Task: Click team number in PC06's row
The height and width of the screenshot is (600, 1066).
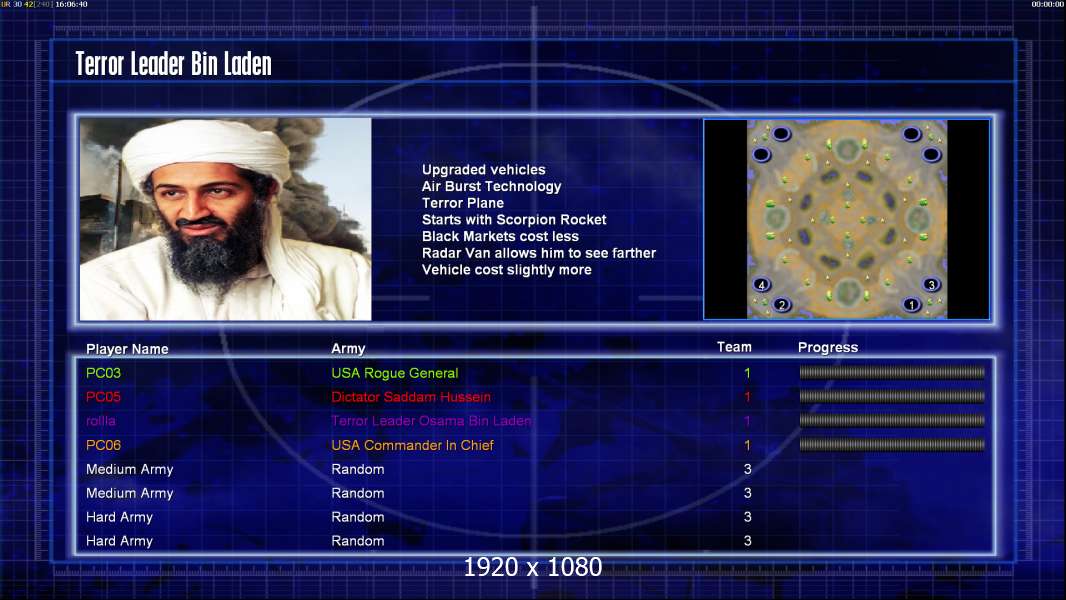Action: [747, 445]
